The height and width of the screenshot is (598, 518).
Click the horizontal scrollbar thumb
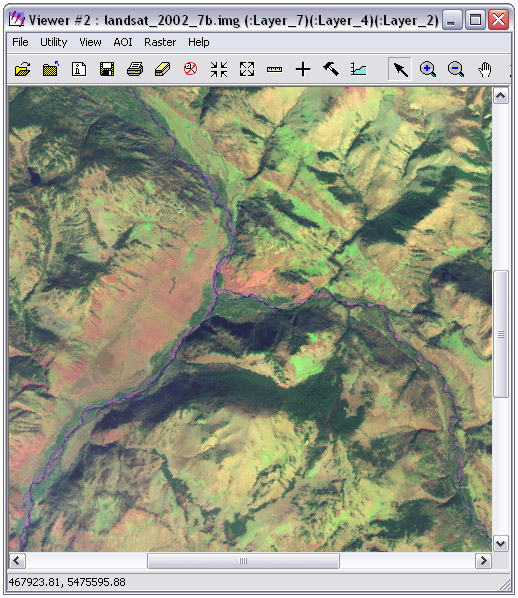243,561
